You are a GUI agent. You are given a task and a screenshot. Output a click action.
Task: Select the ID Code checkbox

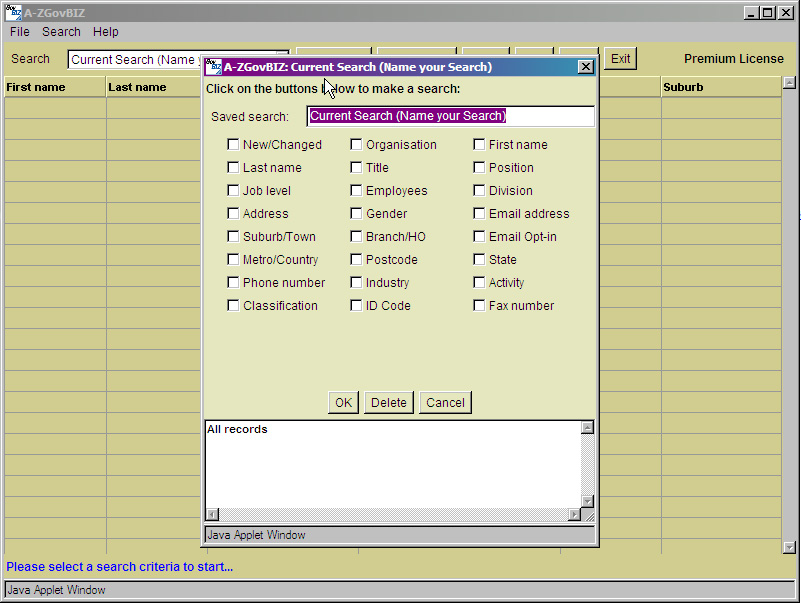click(356, 306)
